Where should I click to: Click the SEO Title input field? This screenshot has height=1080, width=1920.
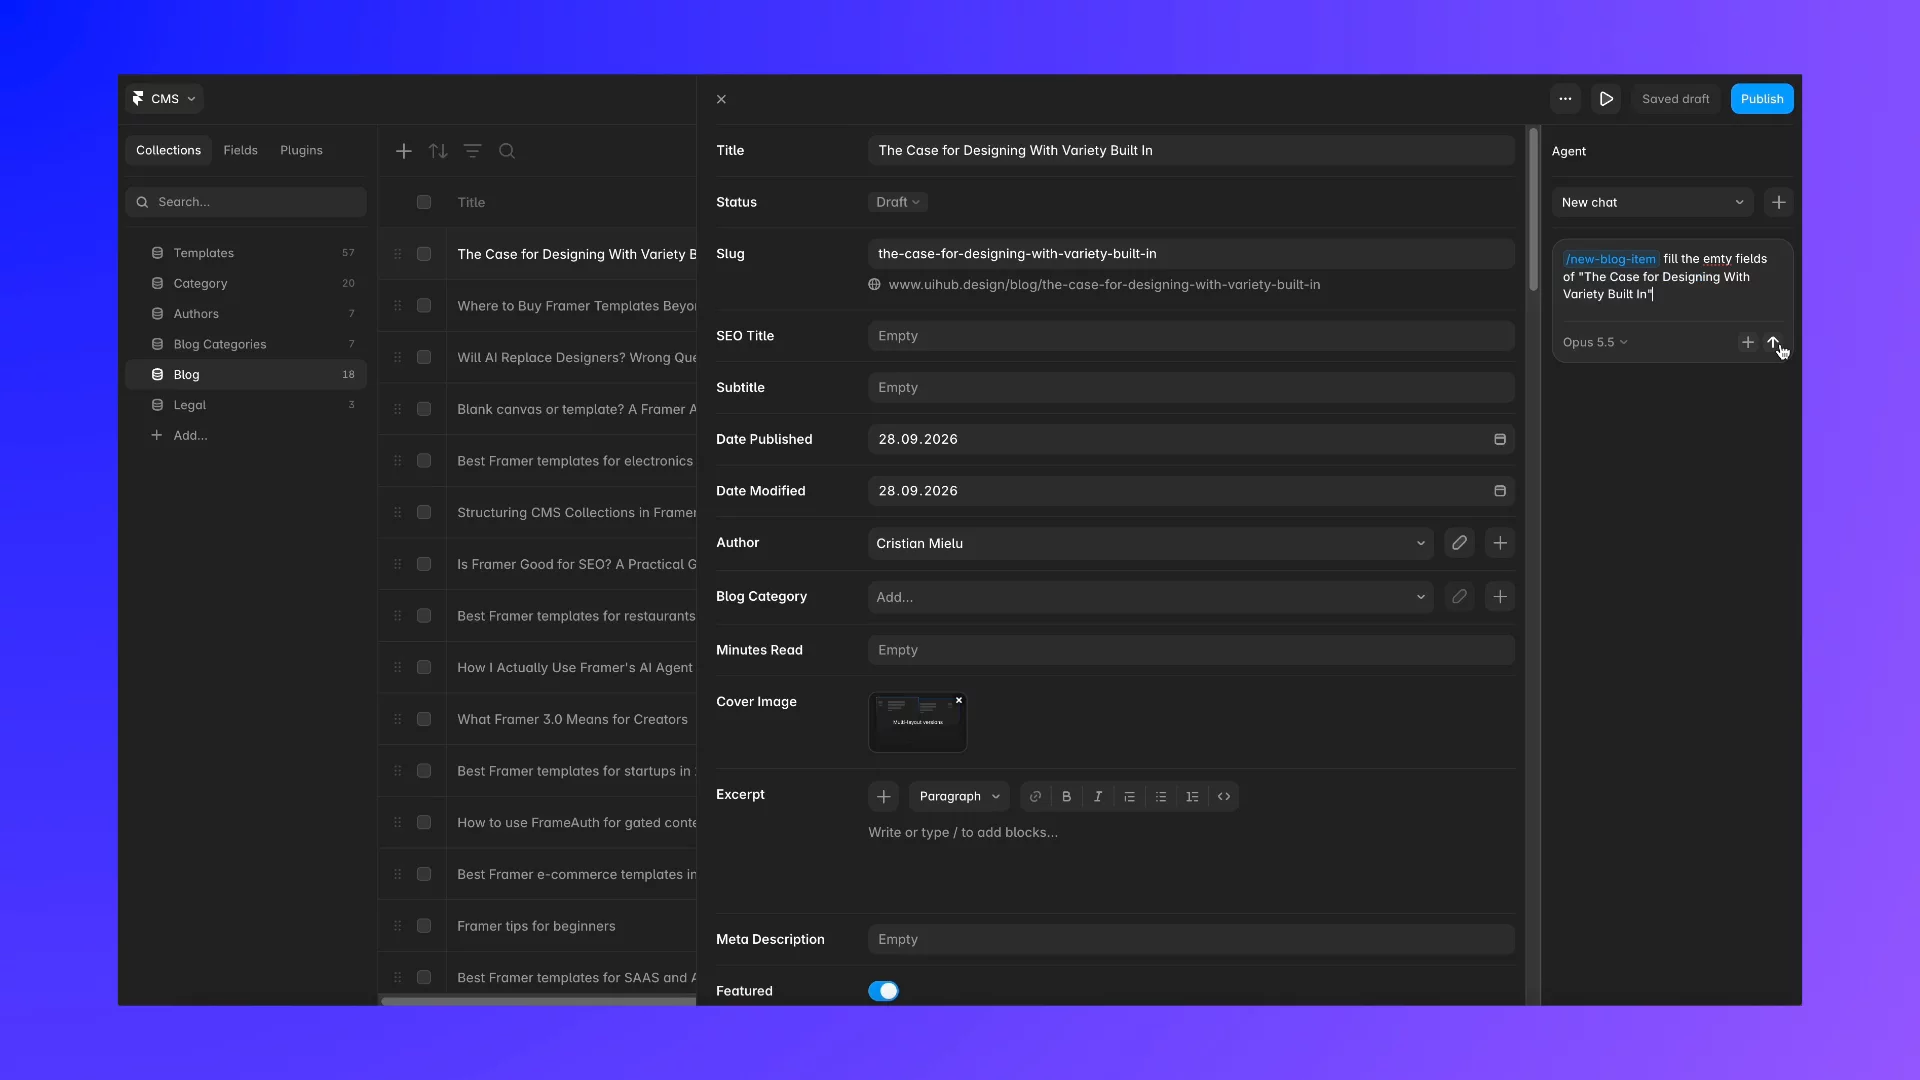tap(1191, 336)
